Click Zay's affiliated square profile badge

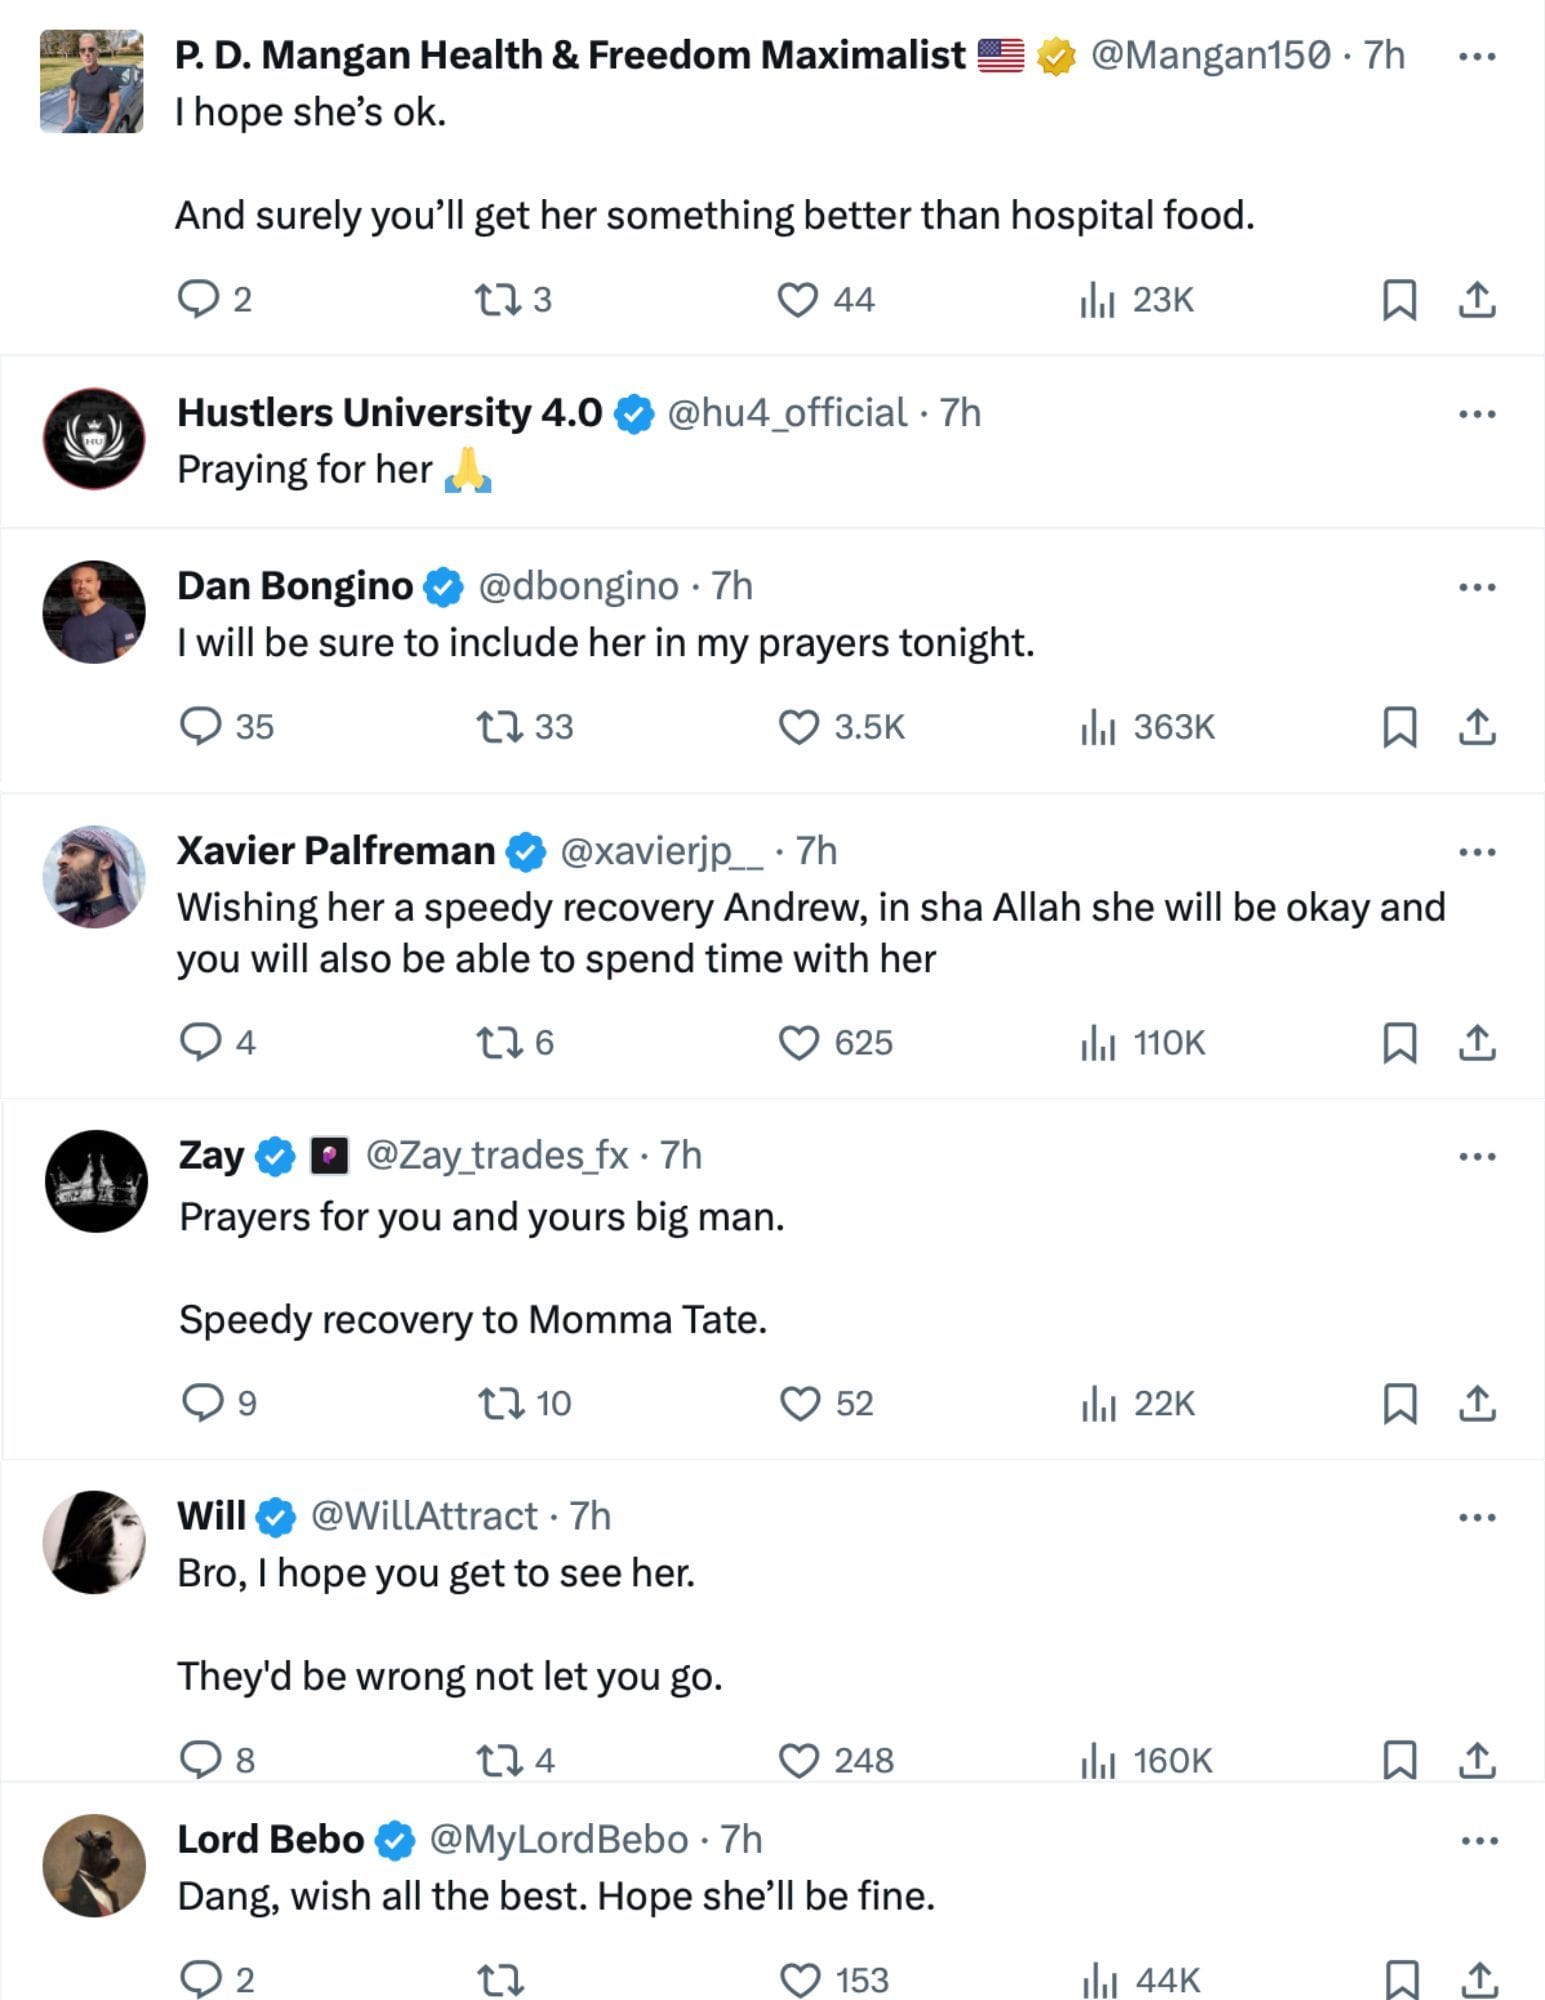click(332, 1154)
